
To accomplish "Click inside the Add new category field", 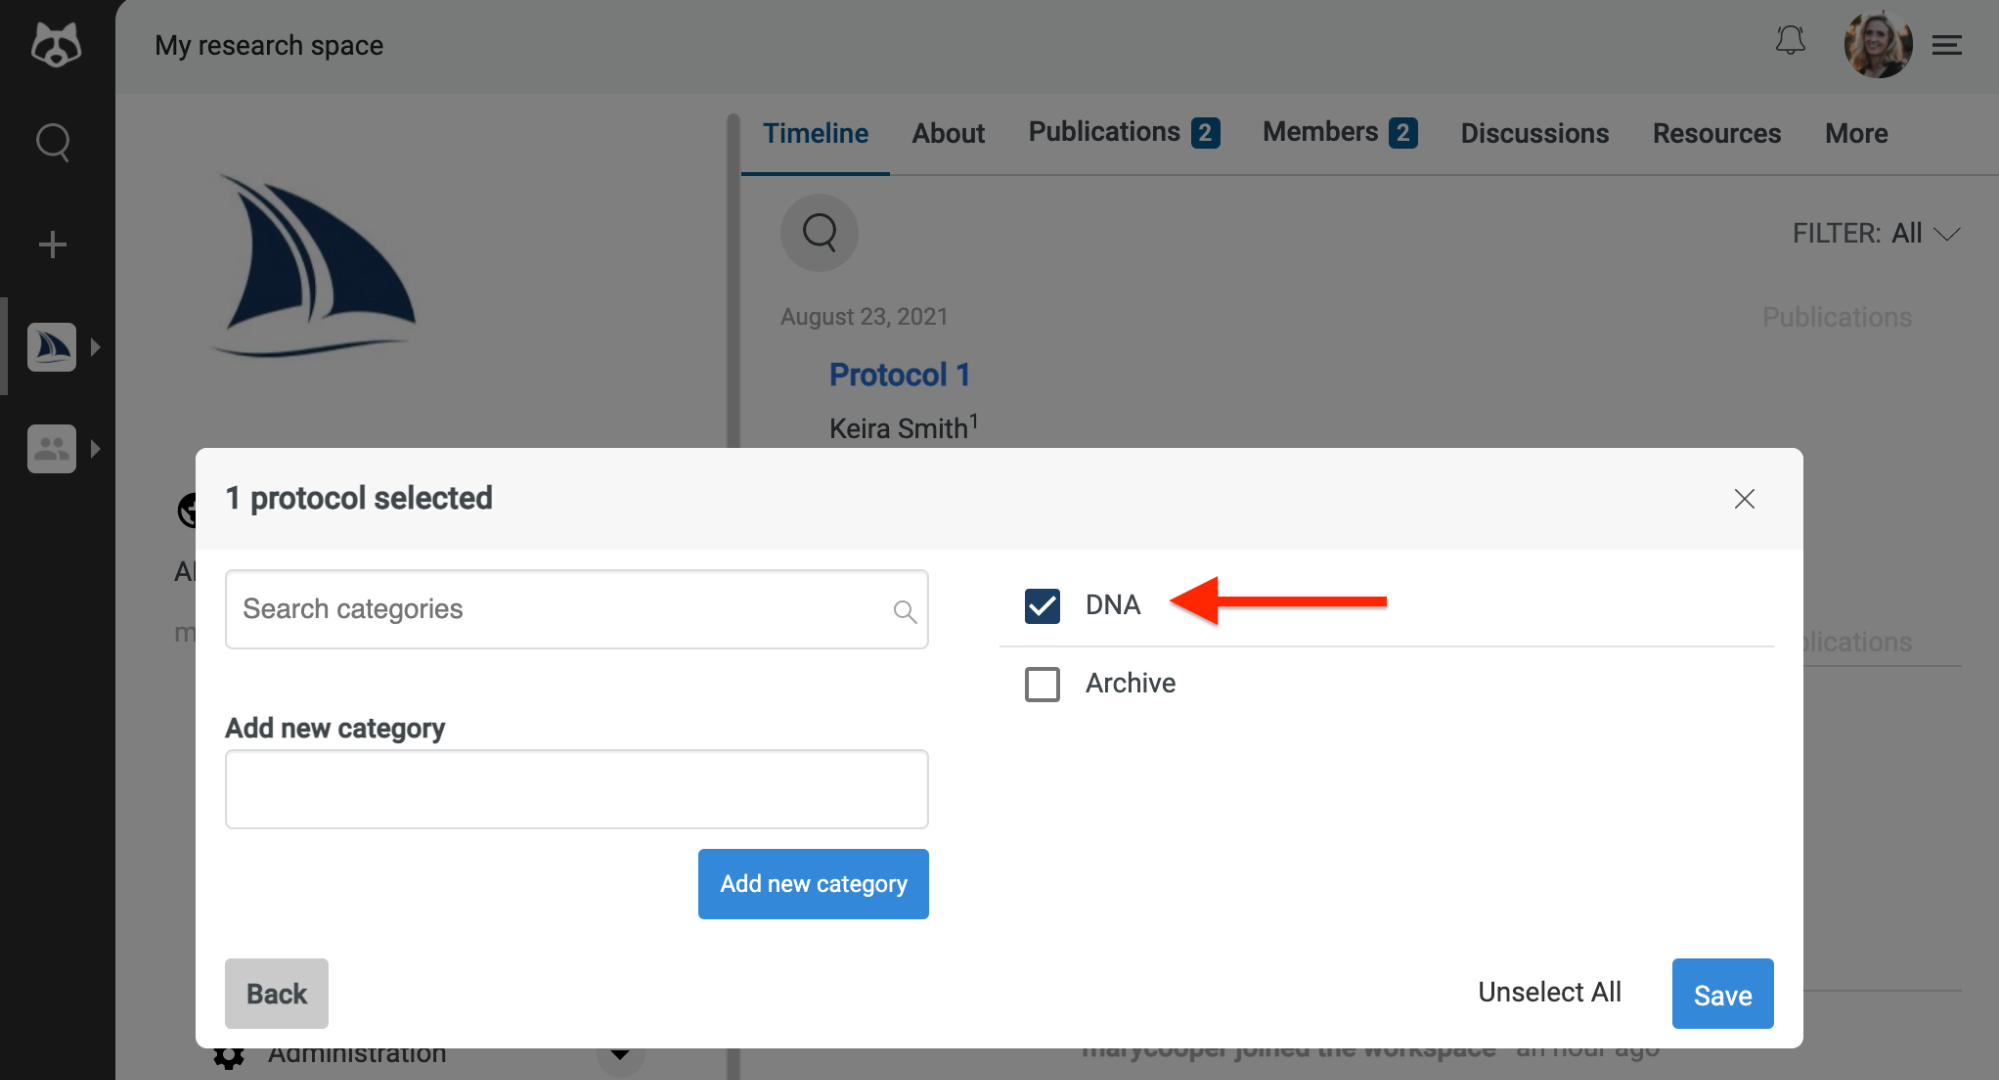I will (x=576, y=789).
